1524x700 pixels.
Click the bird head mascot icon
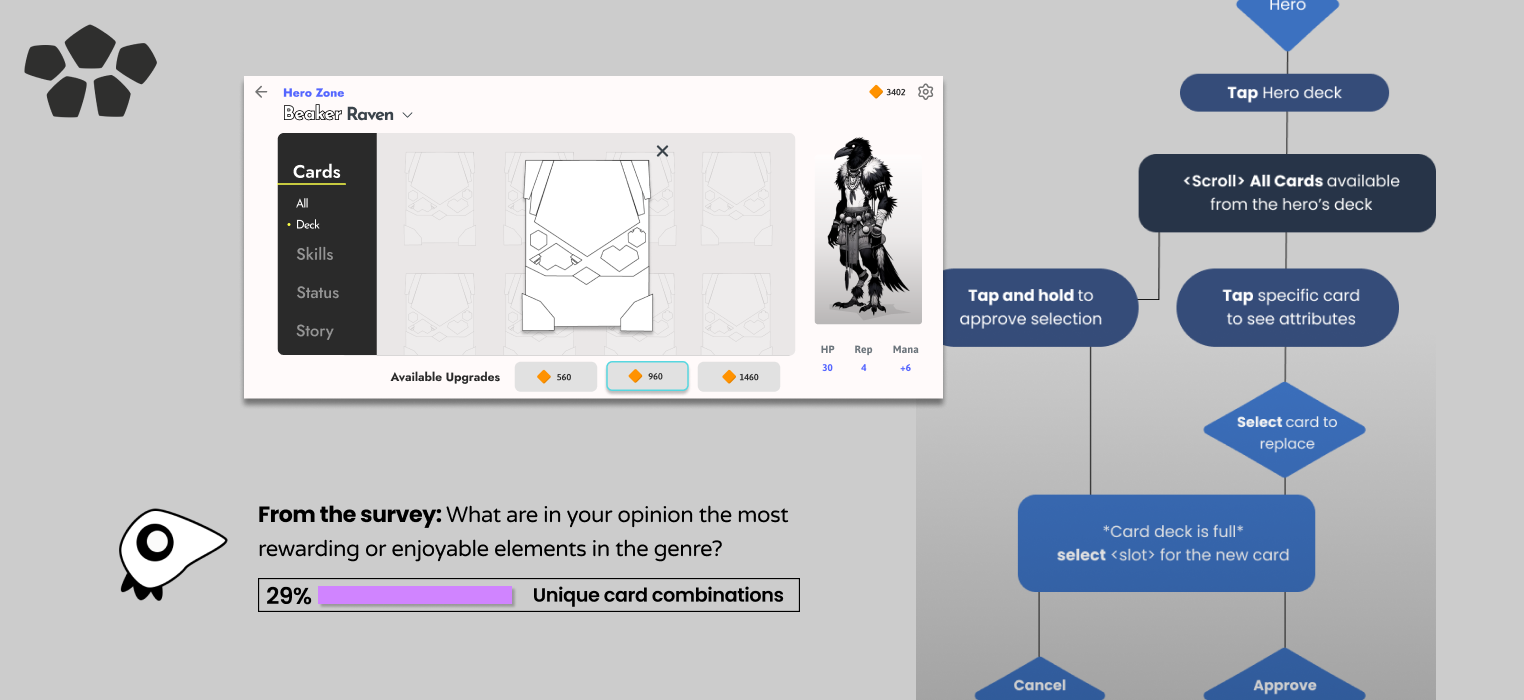tap(167, 552)
